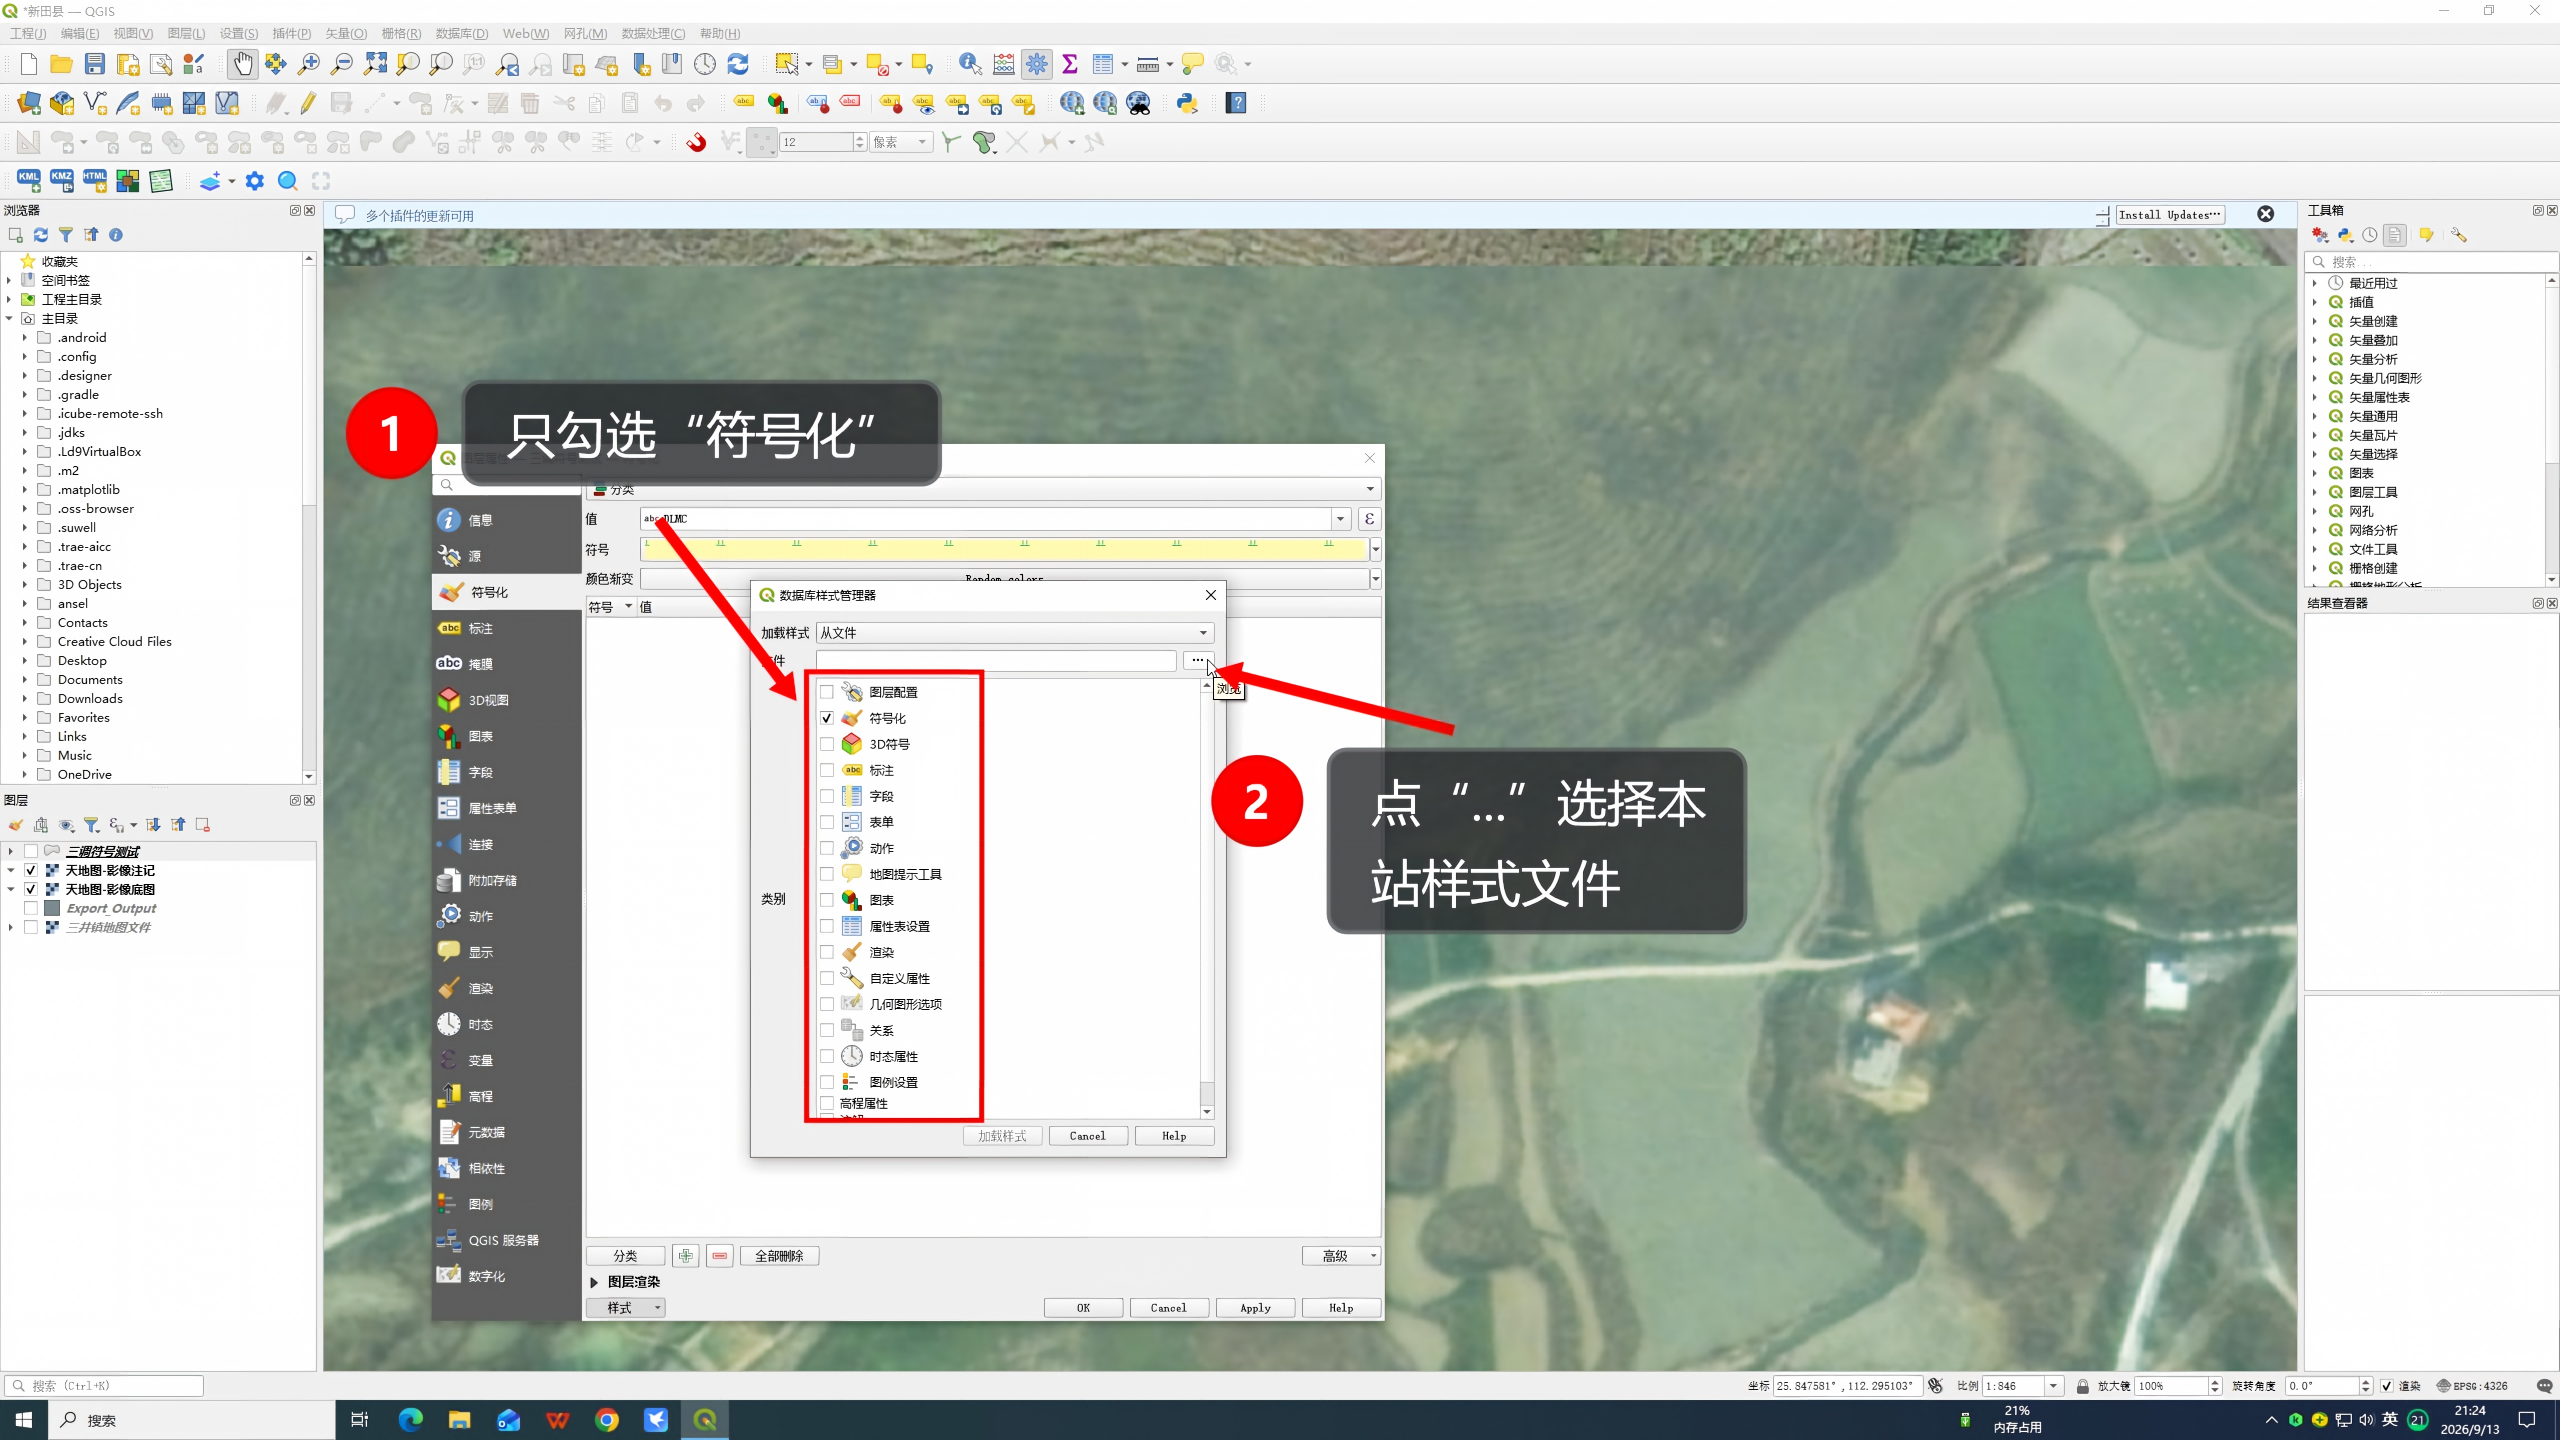The height and width of the screenshot is (1440, 2560).
Task: Open the 矢量(O) menu
Action: click(346, 33)
